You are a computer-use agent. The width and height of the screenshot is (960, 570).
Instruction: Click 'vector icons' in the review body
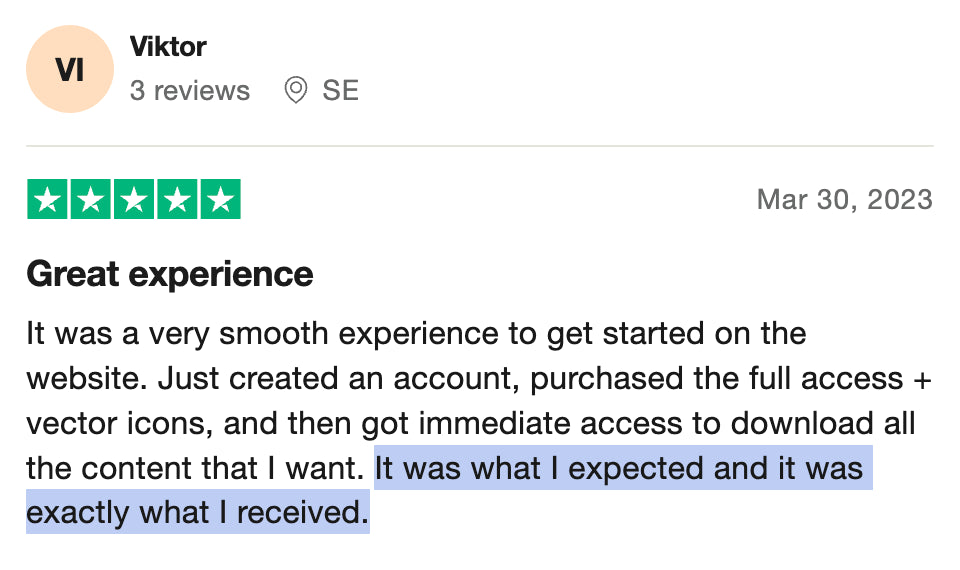click(116, 424)
